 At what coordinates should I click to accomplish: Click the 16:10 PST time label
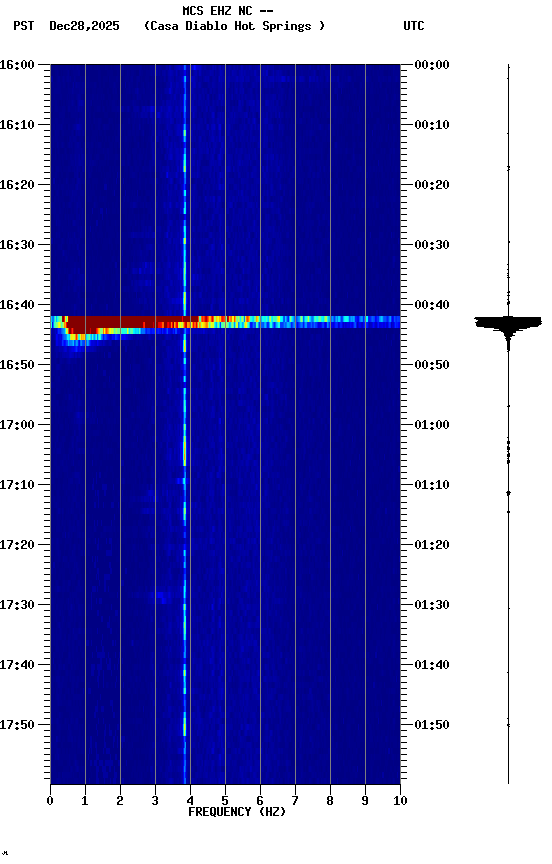[18, 125]
